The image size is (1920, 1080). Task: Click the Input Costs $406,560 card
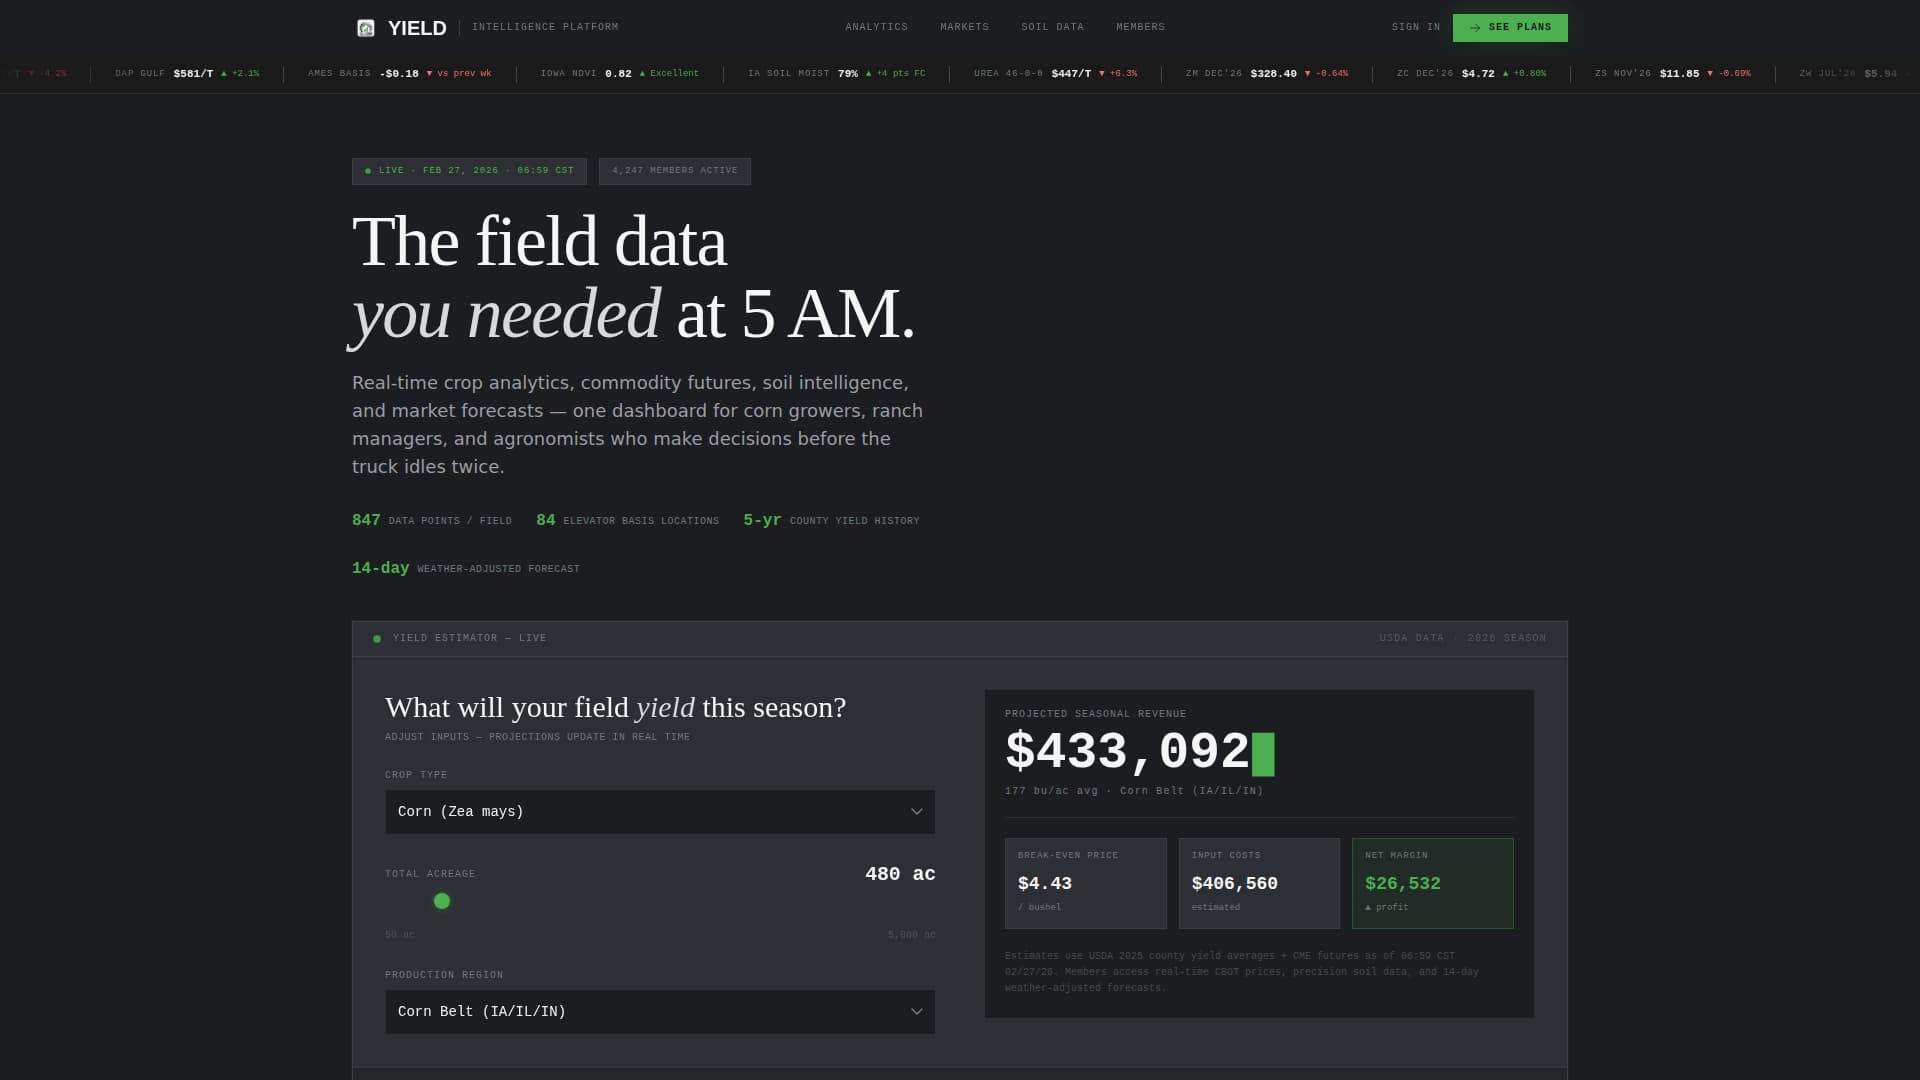(x=1259, y=884)
